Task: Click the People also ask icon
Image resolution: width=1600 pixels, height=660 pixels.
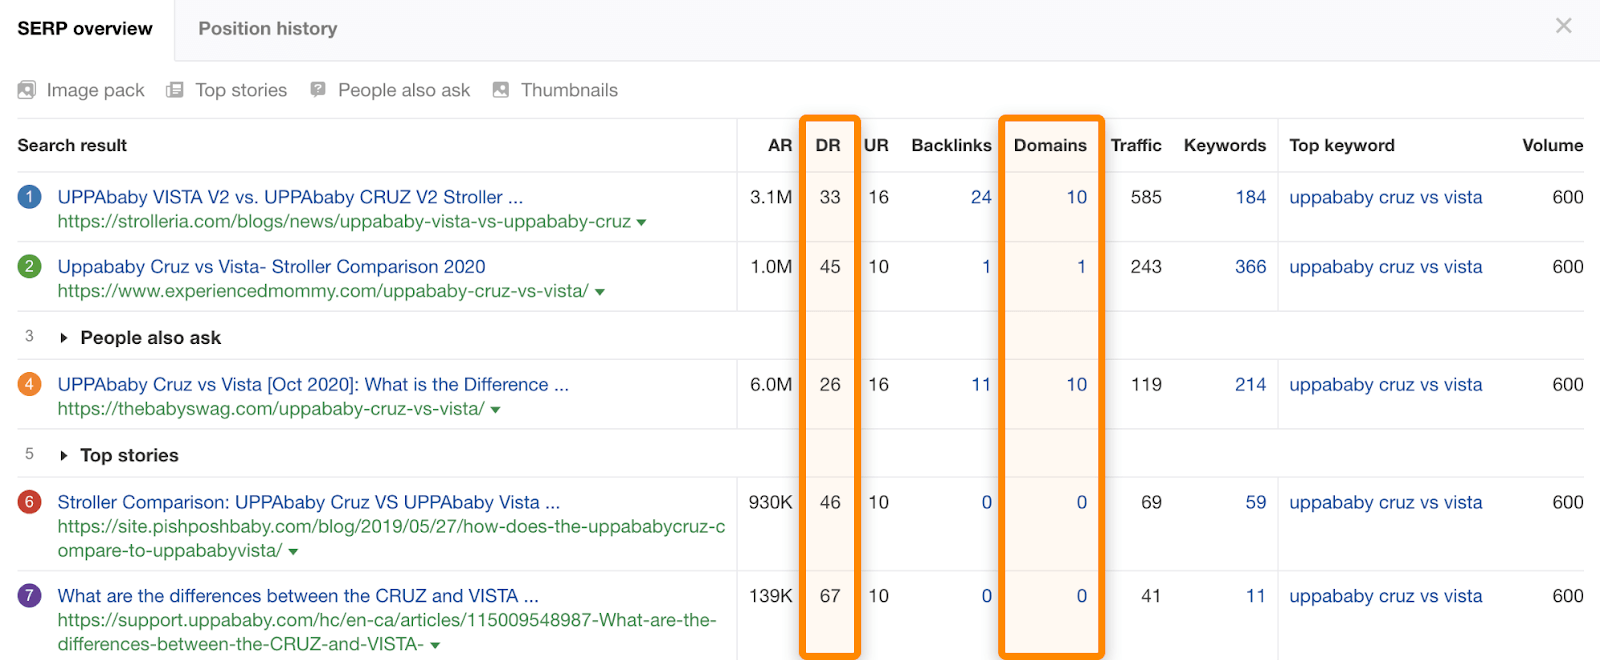Action: point(318,90)
